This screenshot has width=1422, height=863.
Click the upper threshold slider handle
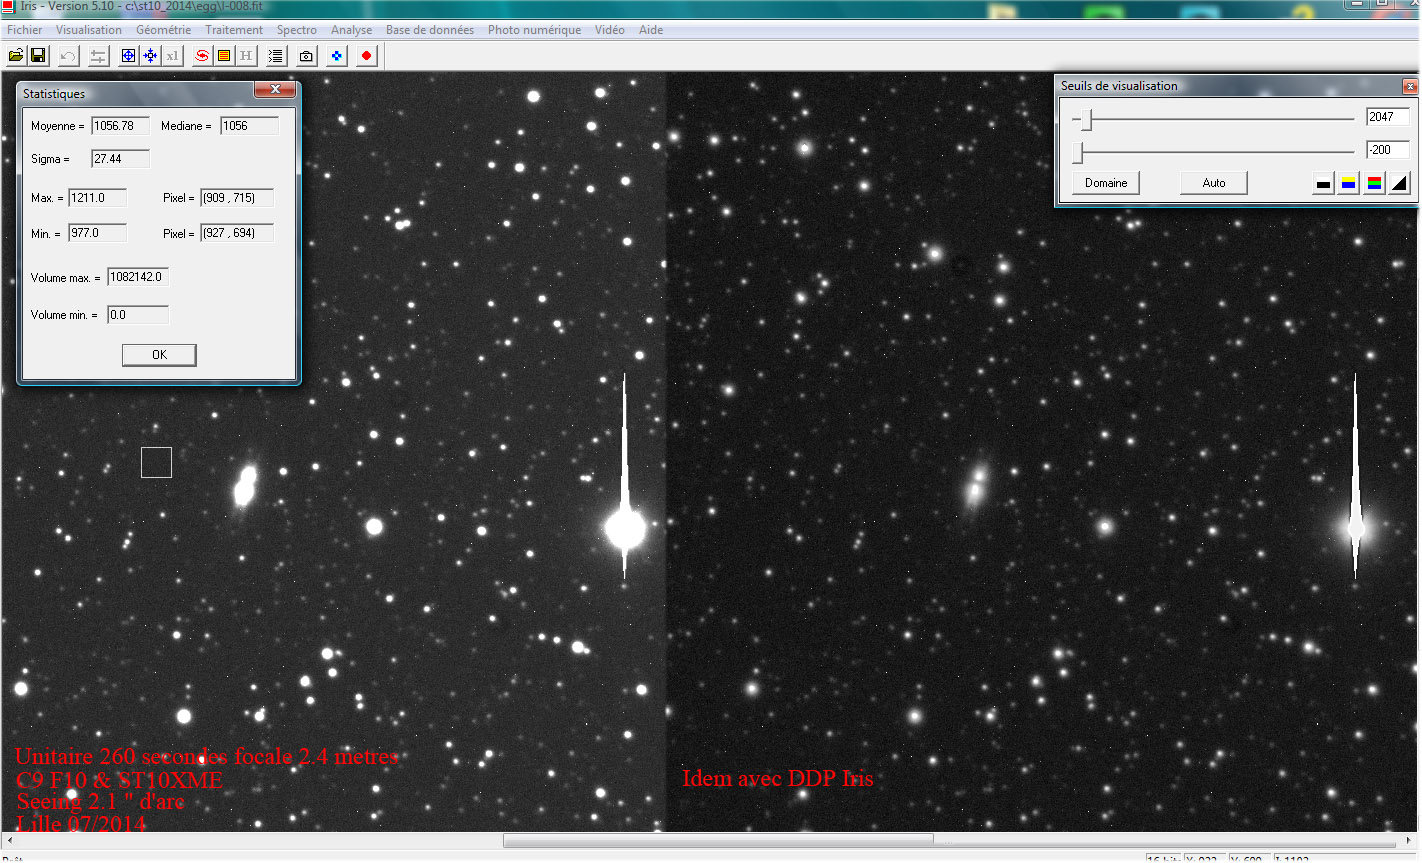(1087, 120)
